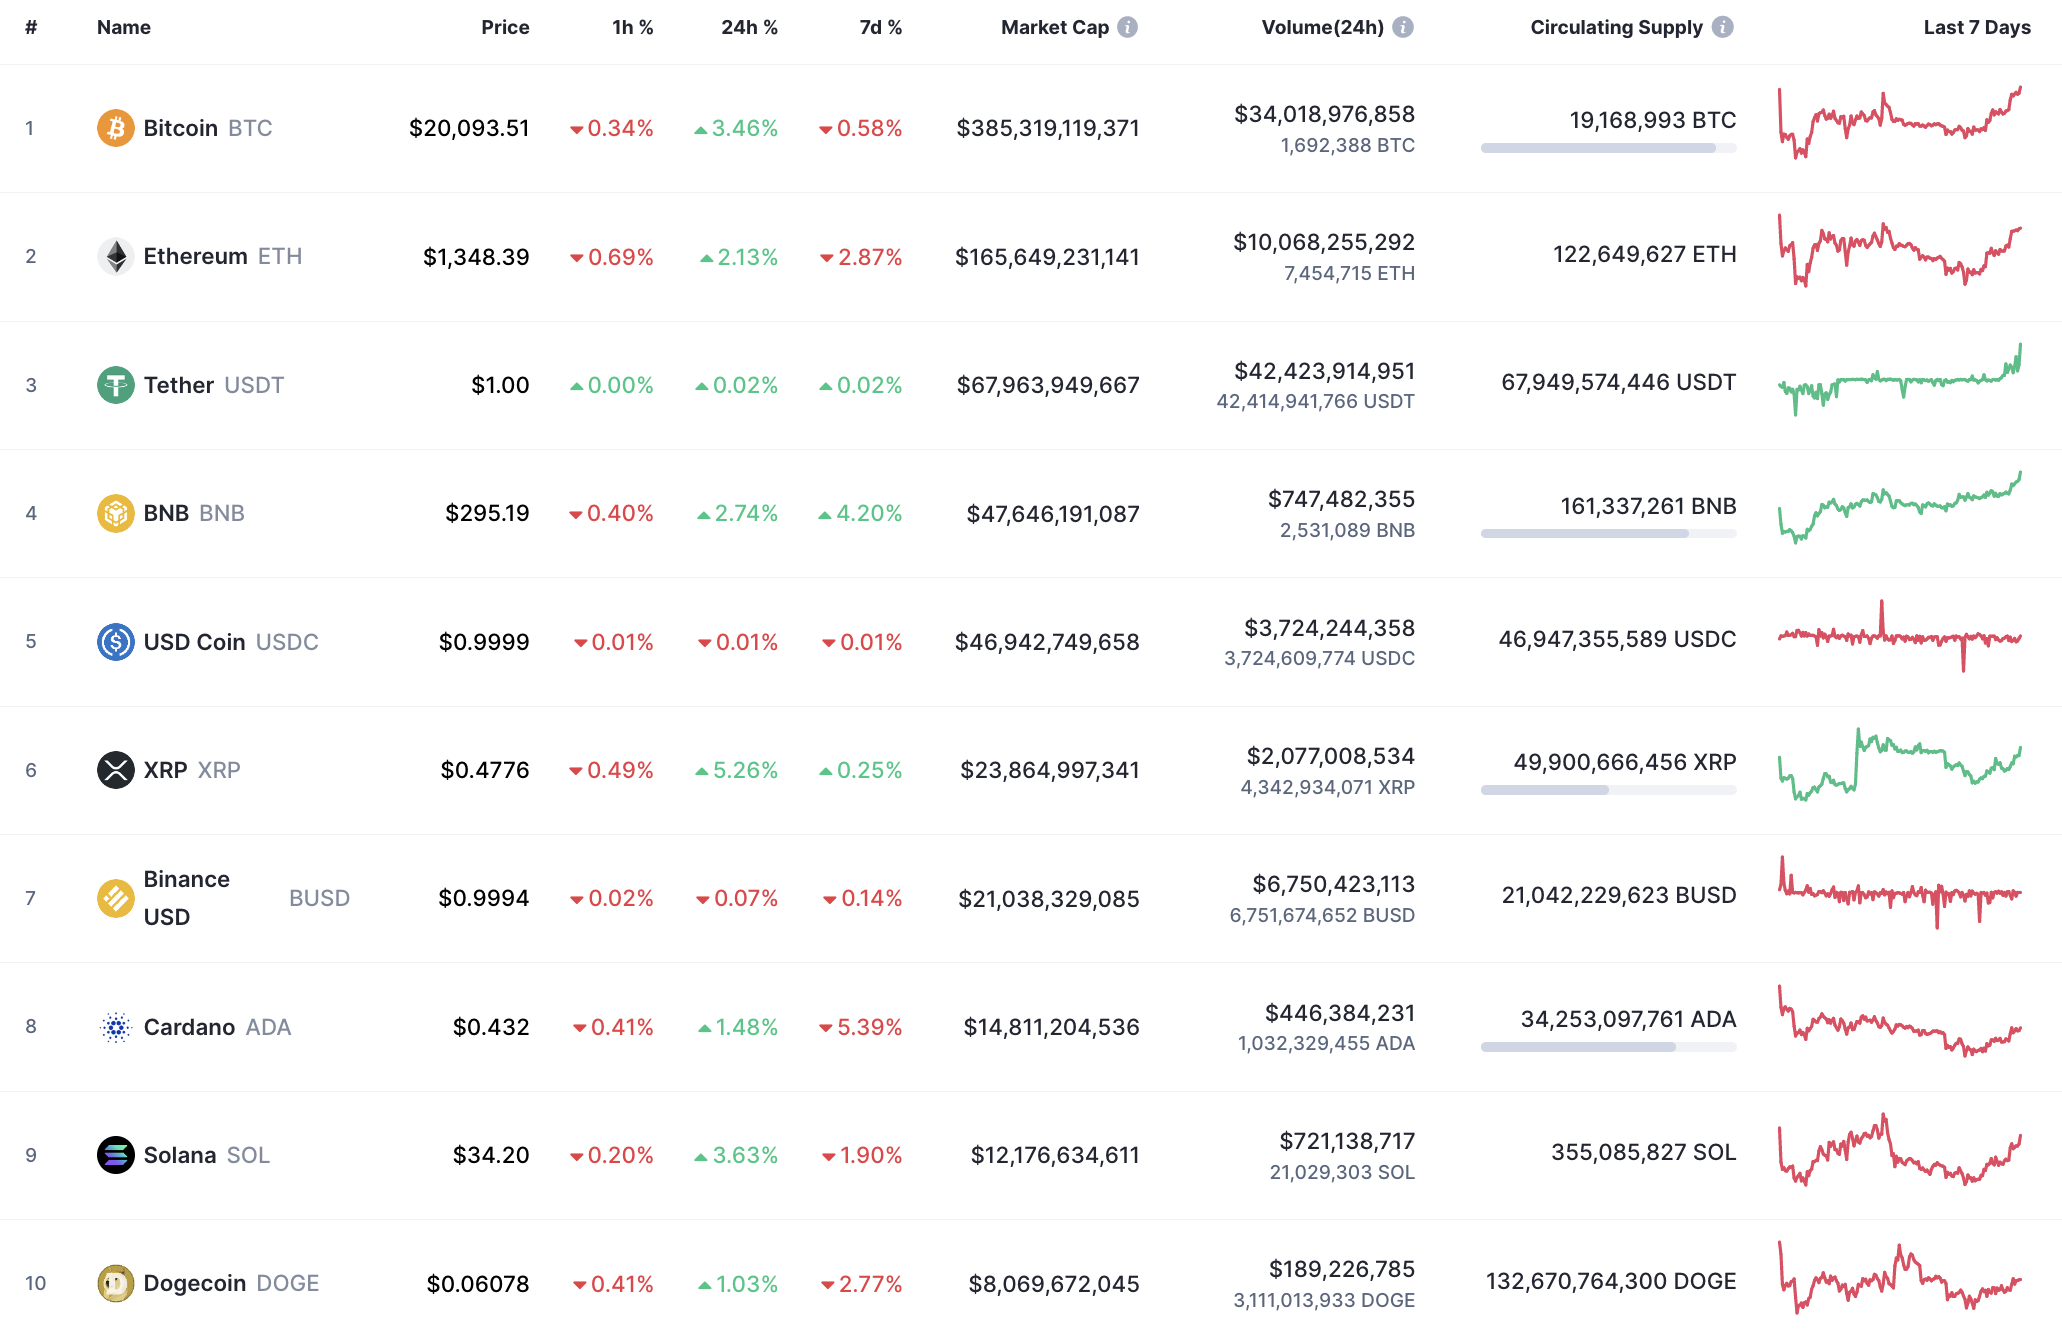Select the USD Coin circular logo
This screenshot has width=2062, height=1334.
click(x=115, y=642)
